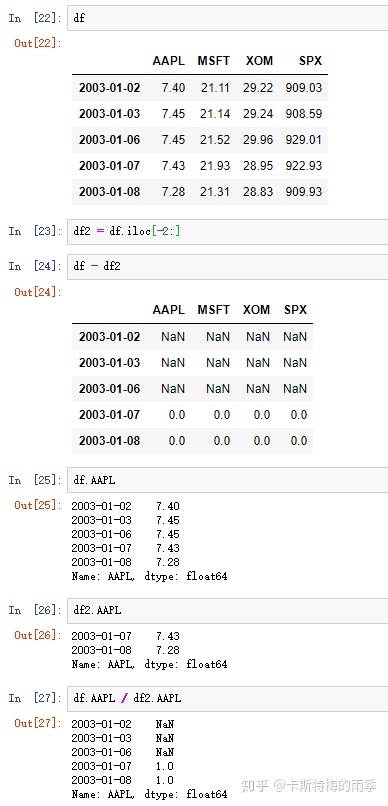Click the table cell showing 29.22
This screenshot has width=388, height=806.
(258, 88)
